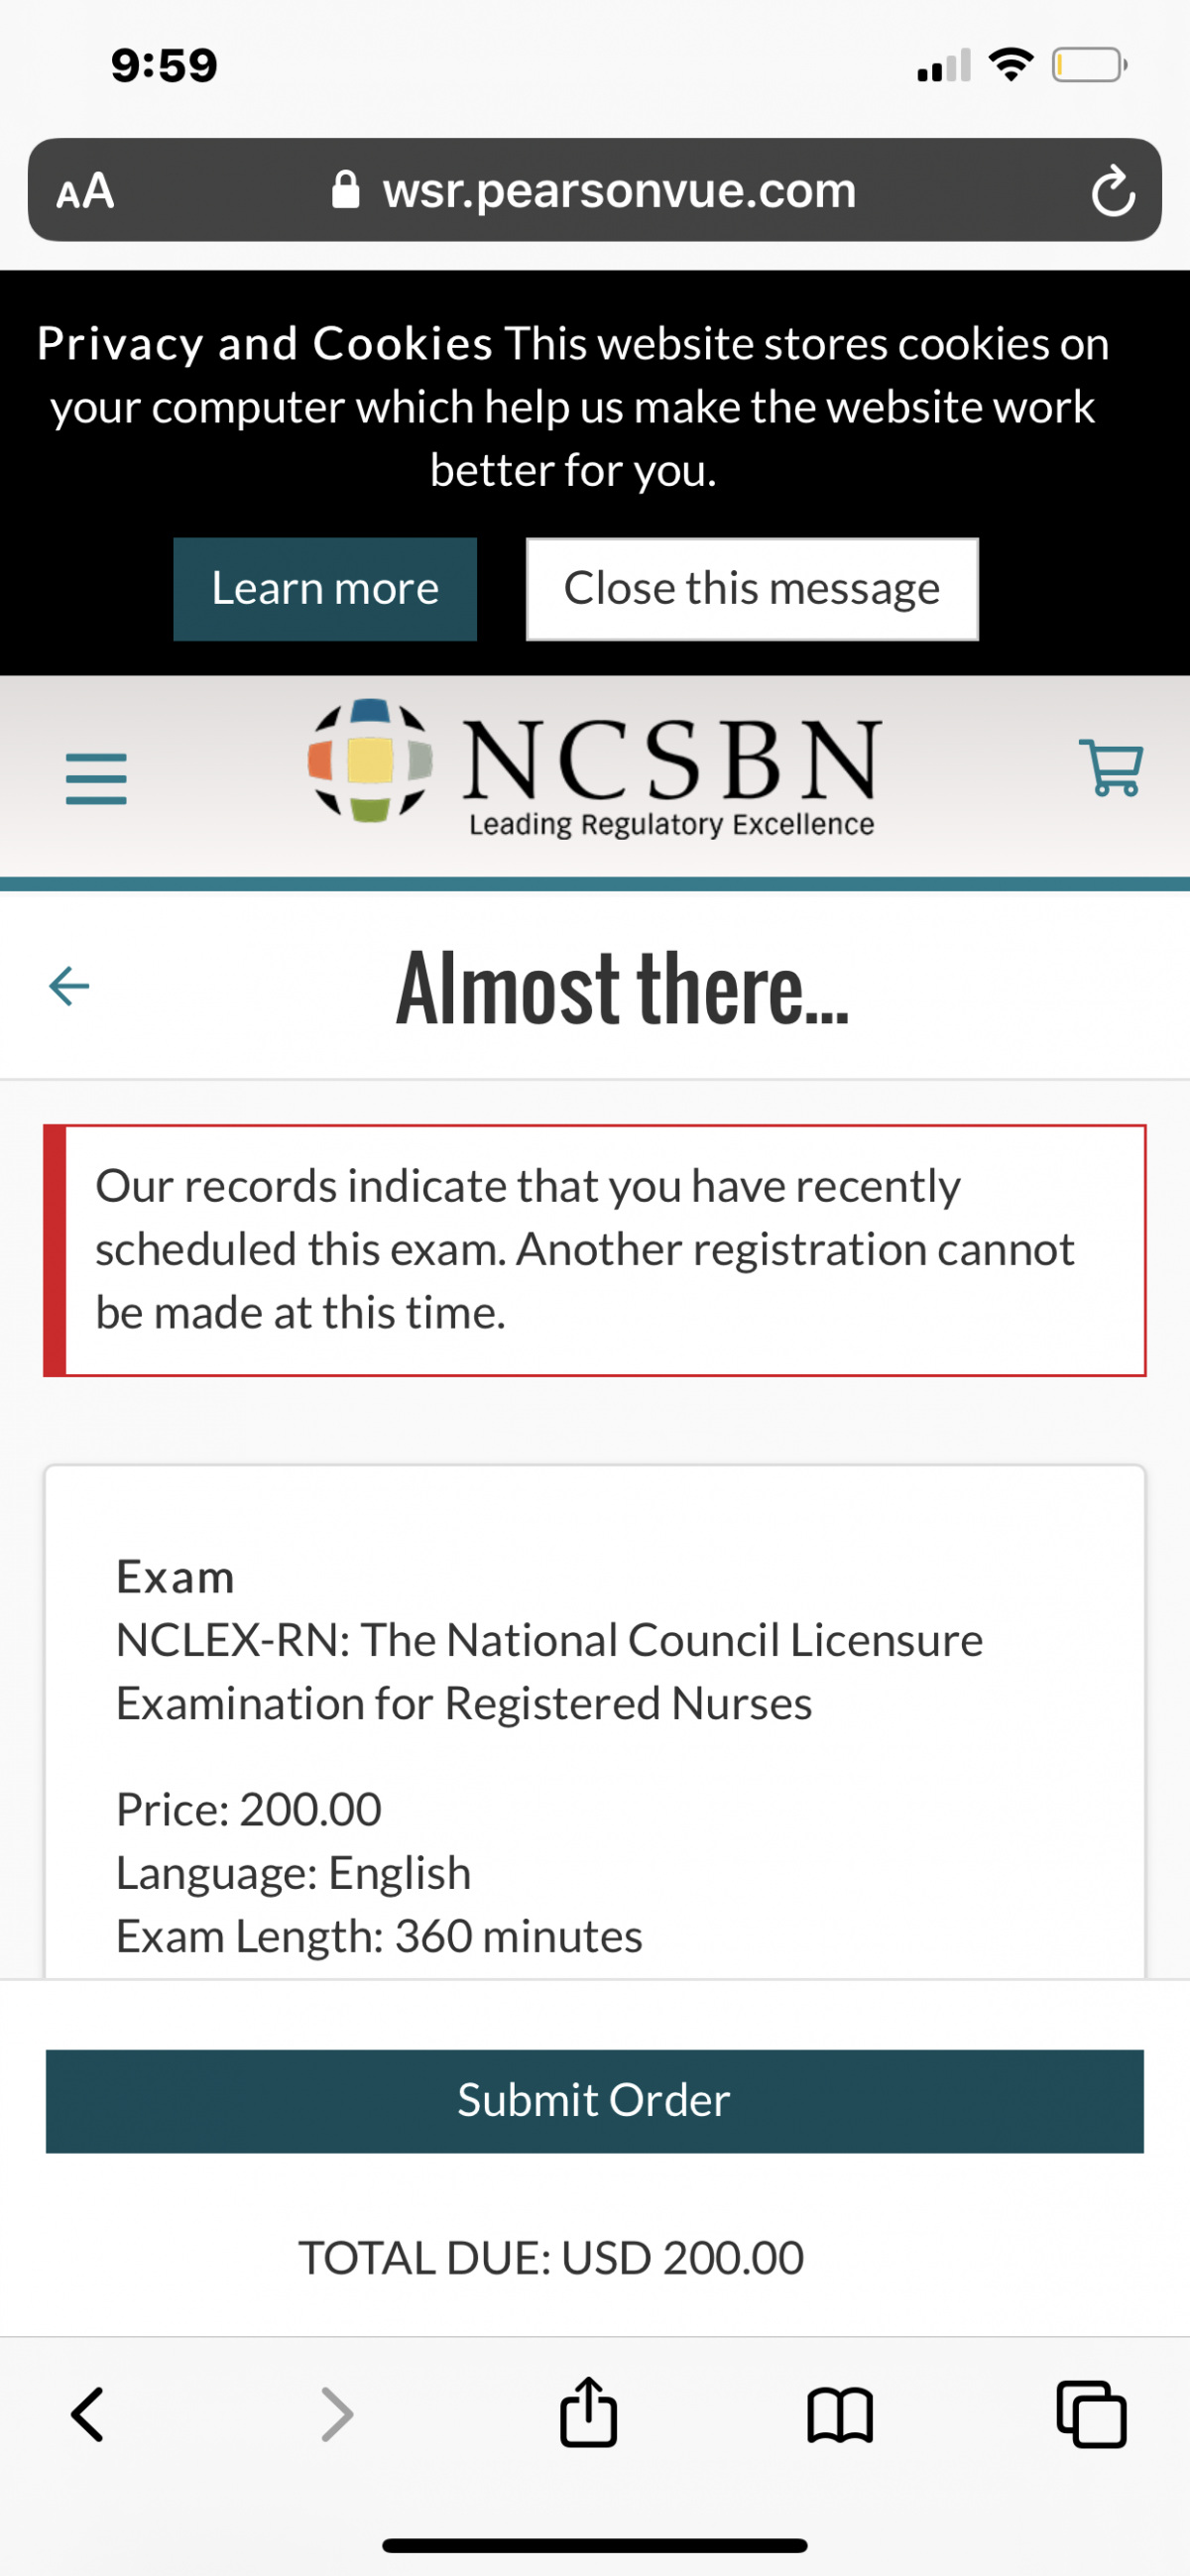Tap the home indicator bar

pos(594,2545)
